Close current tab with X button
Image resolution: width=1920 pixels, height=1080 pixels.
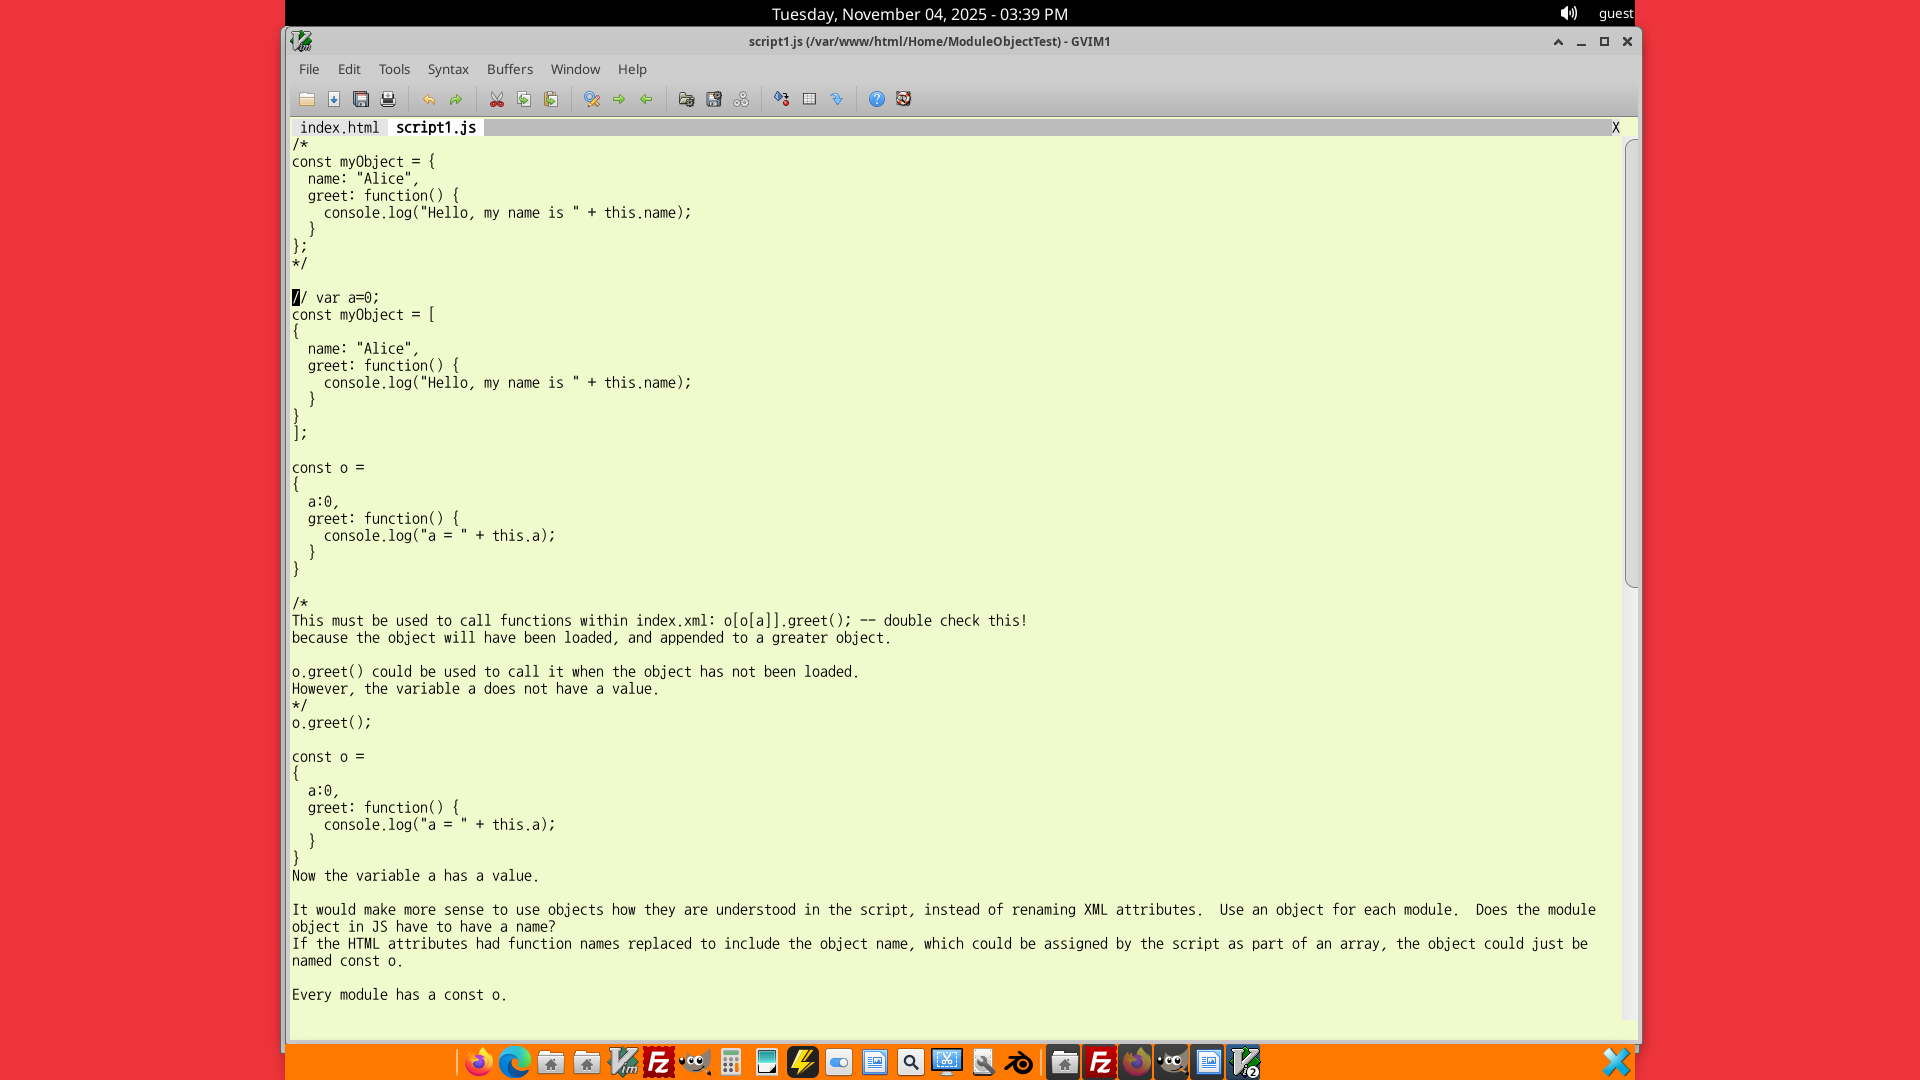1616,127
